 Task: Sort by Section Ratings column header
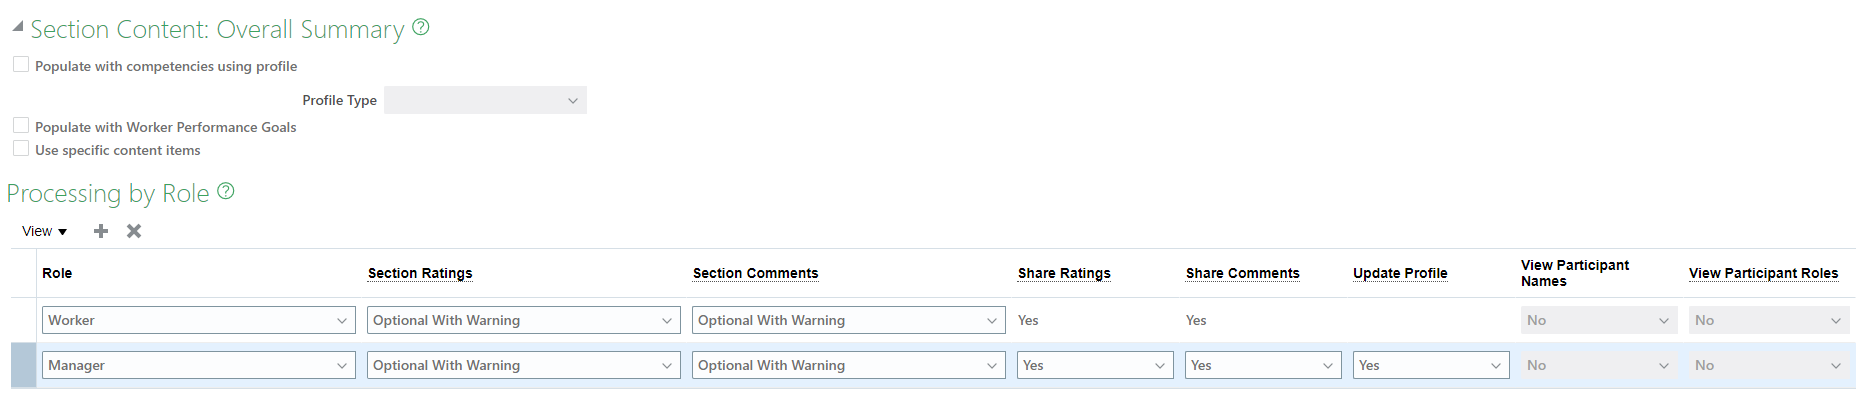click(420, 273)
